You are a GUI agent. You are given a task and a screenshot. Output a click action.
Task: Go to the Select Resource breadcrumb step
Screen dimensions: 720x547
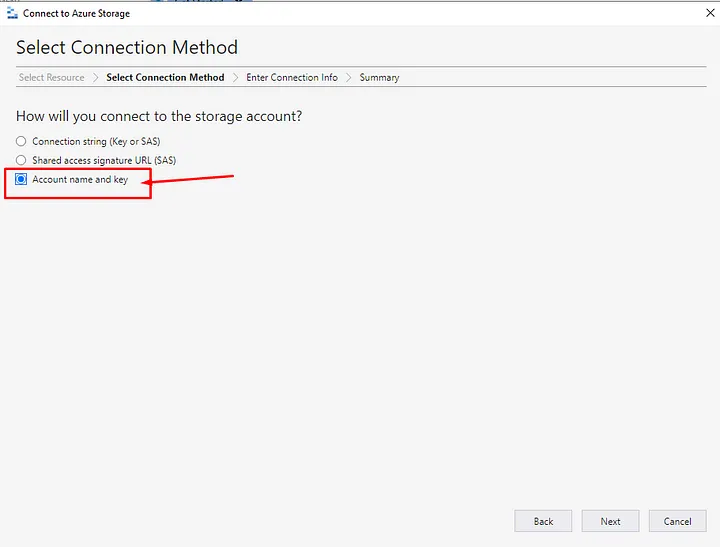(51, 78)
